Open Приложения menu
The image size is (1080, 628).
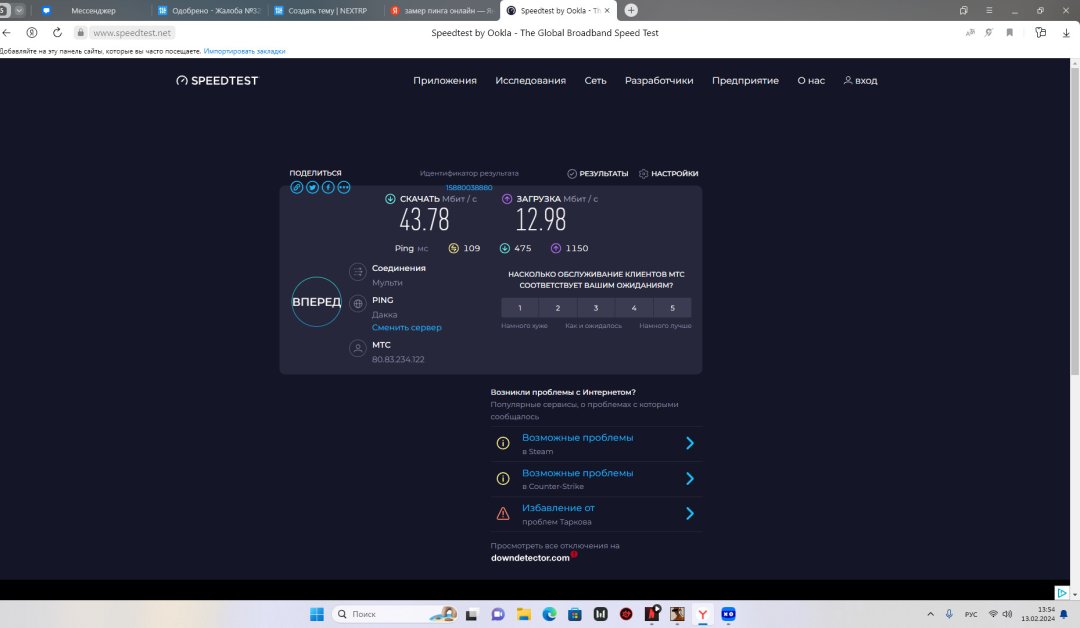click(445, 81)
